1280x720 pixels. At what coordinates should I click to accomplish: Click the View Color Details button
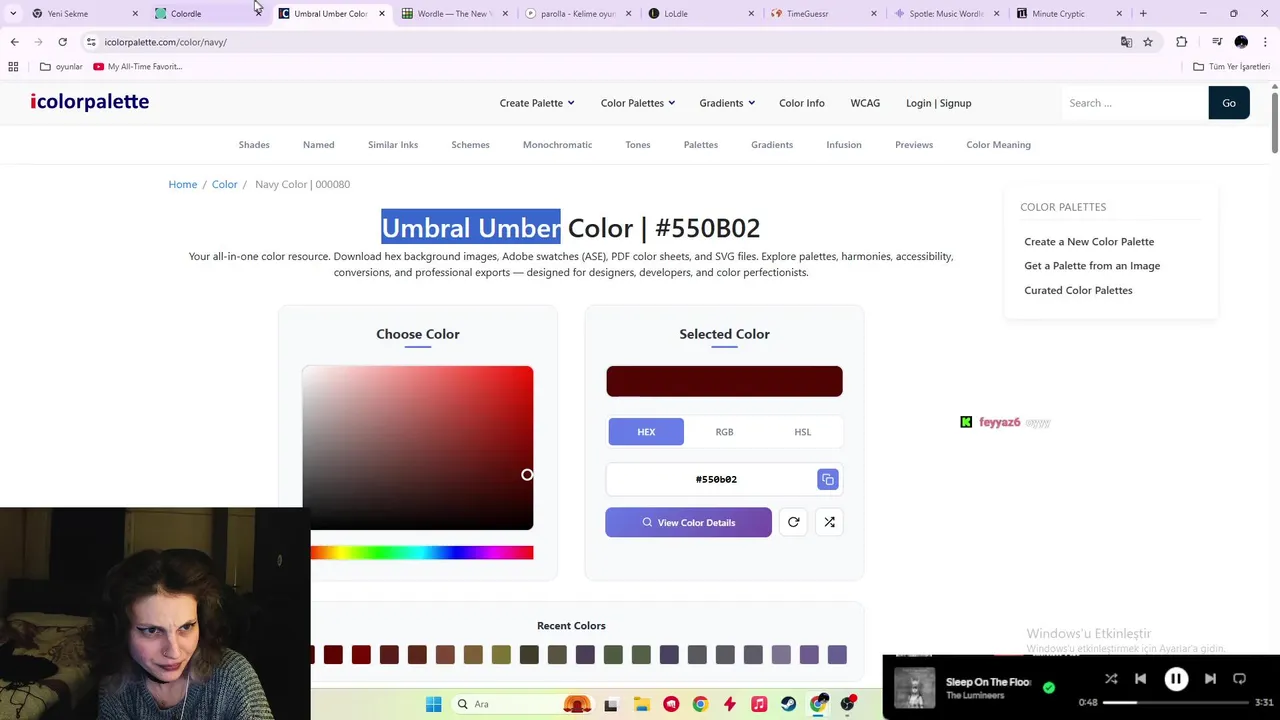[x=688, y=522]
